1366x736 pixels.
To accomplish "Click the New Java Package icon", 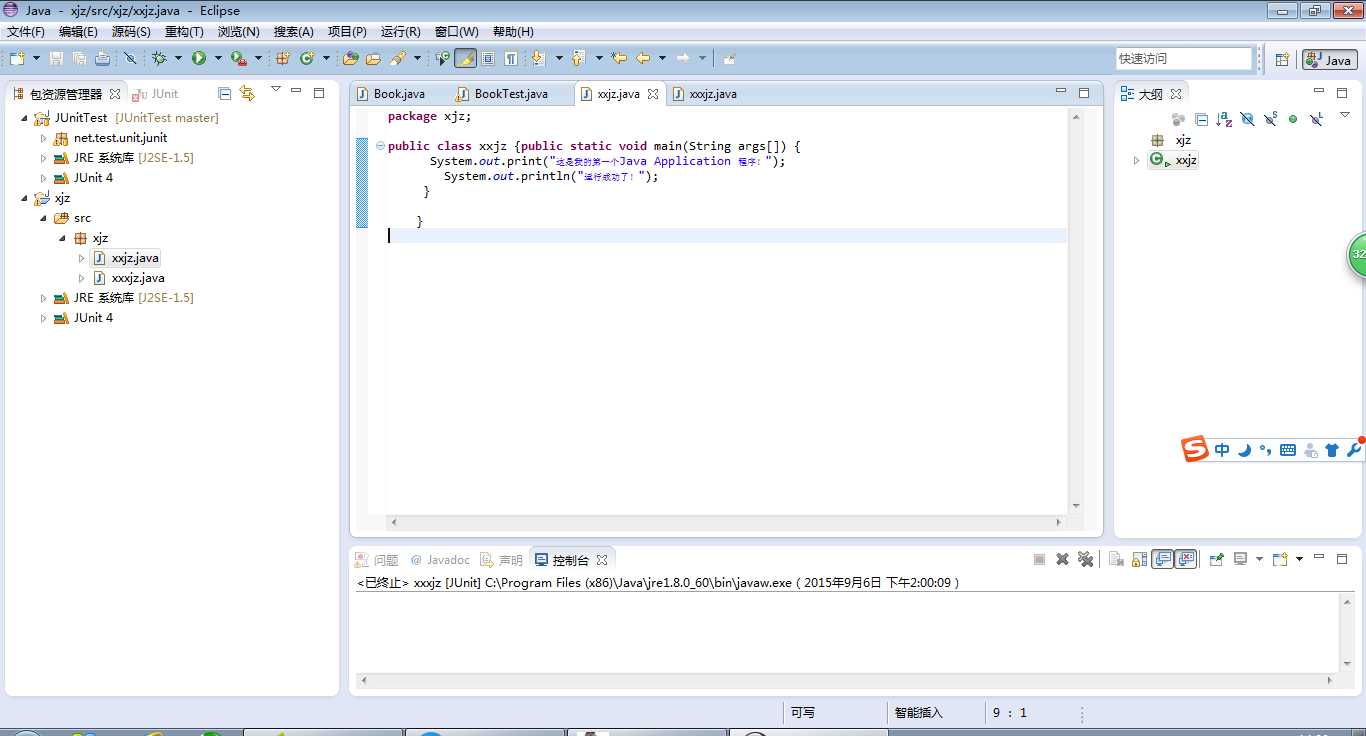I will [283, 59].
